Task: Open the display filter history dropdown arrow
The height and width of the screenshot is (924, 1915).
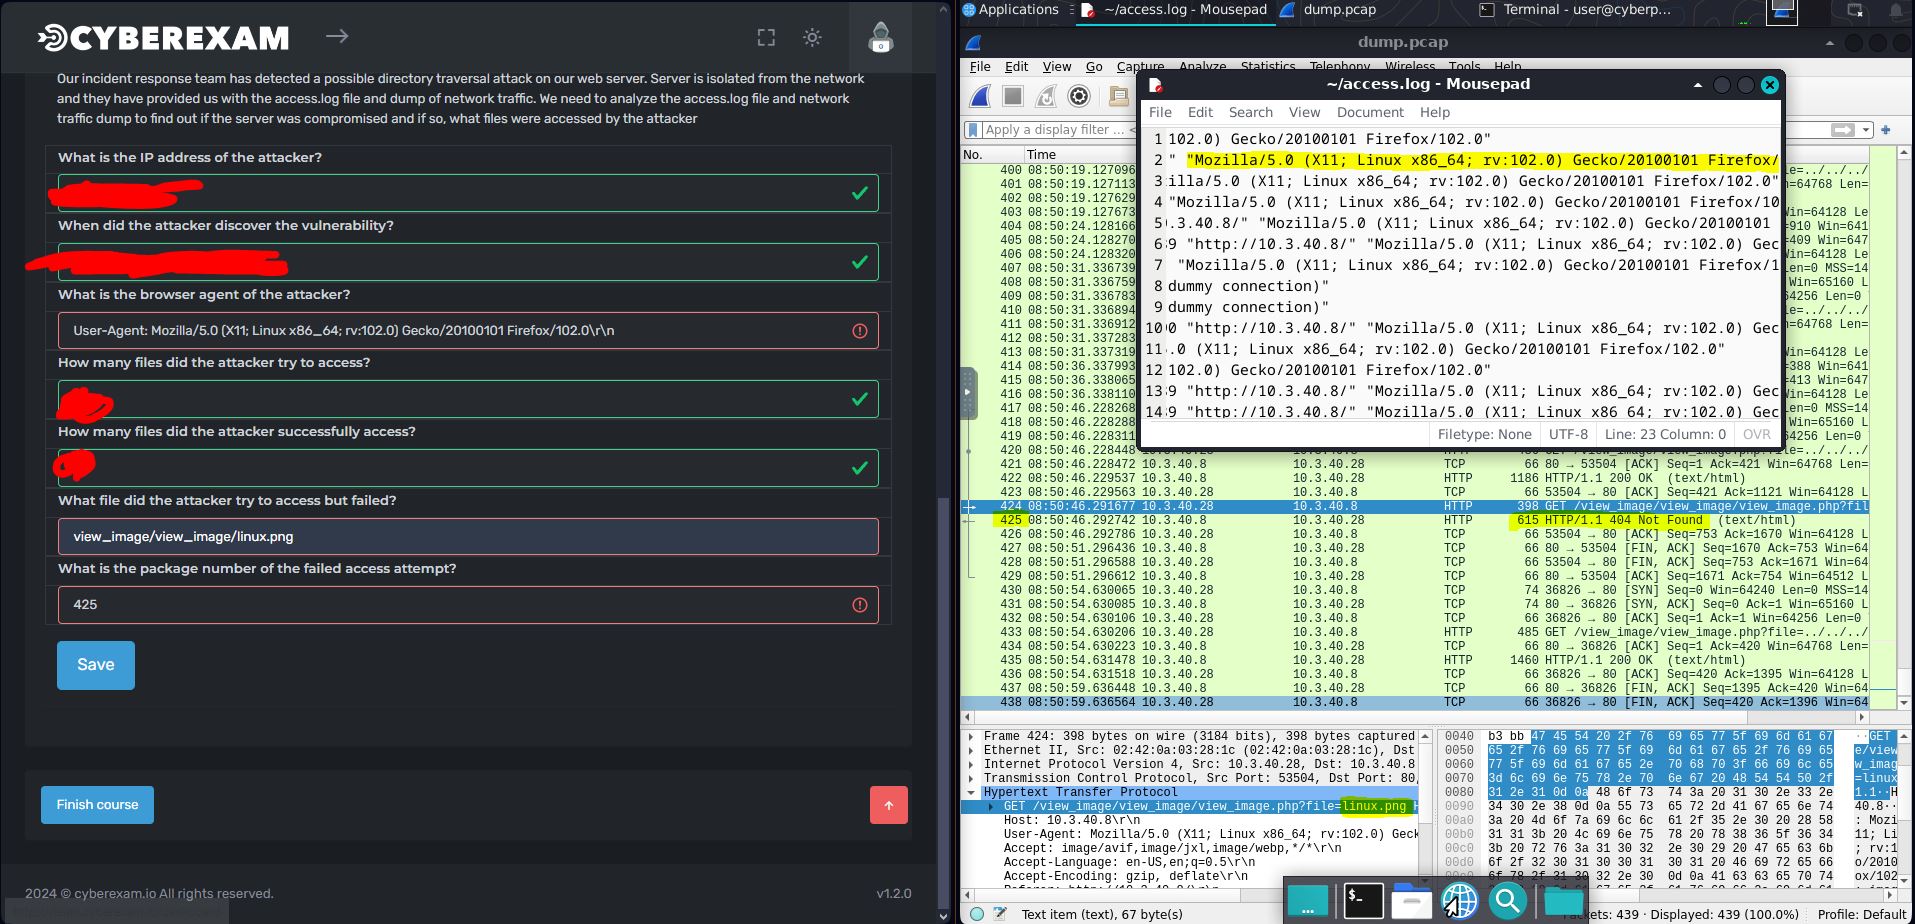Action: (1866, 130)
